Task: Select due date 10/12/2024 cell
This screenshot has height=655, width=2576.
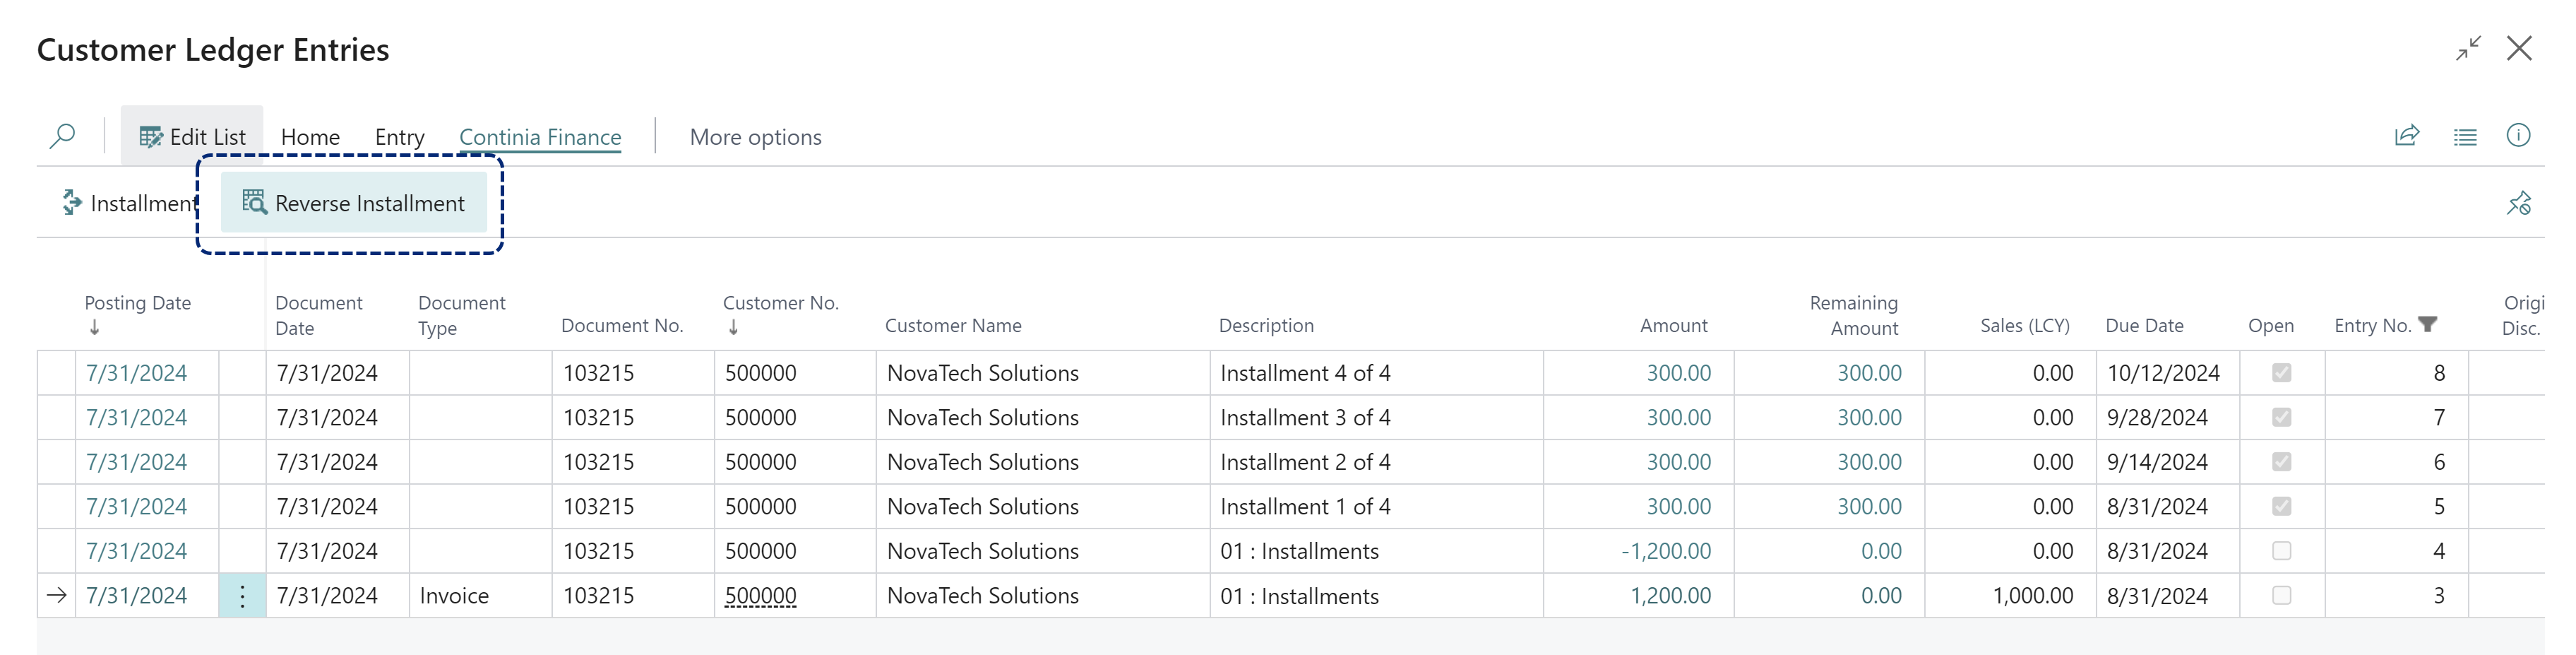Action: pos(2167,373)
